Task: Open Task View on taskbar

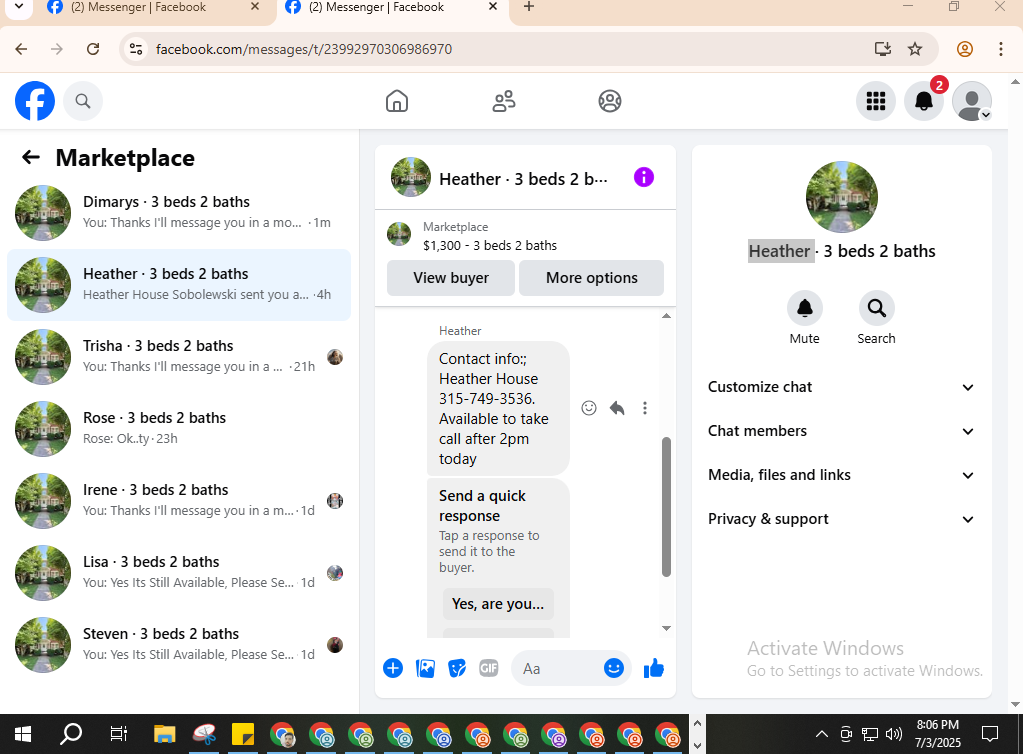Action: [118, 734]
